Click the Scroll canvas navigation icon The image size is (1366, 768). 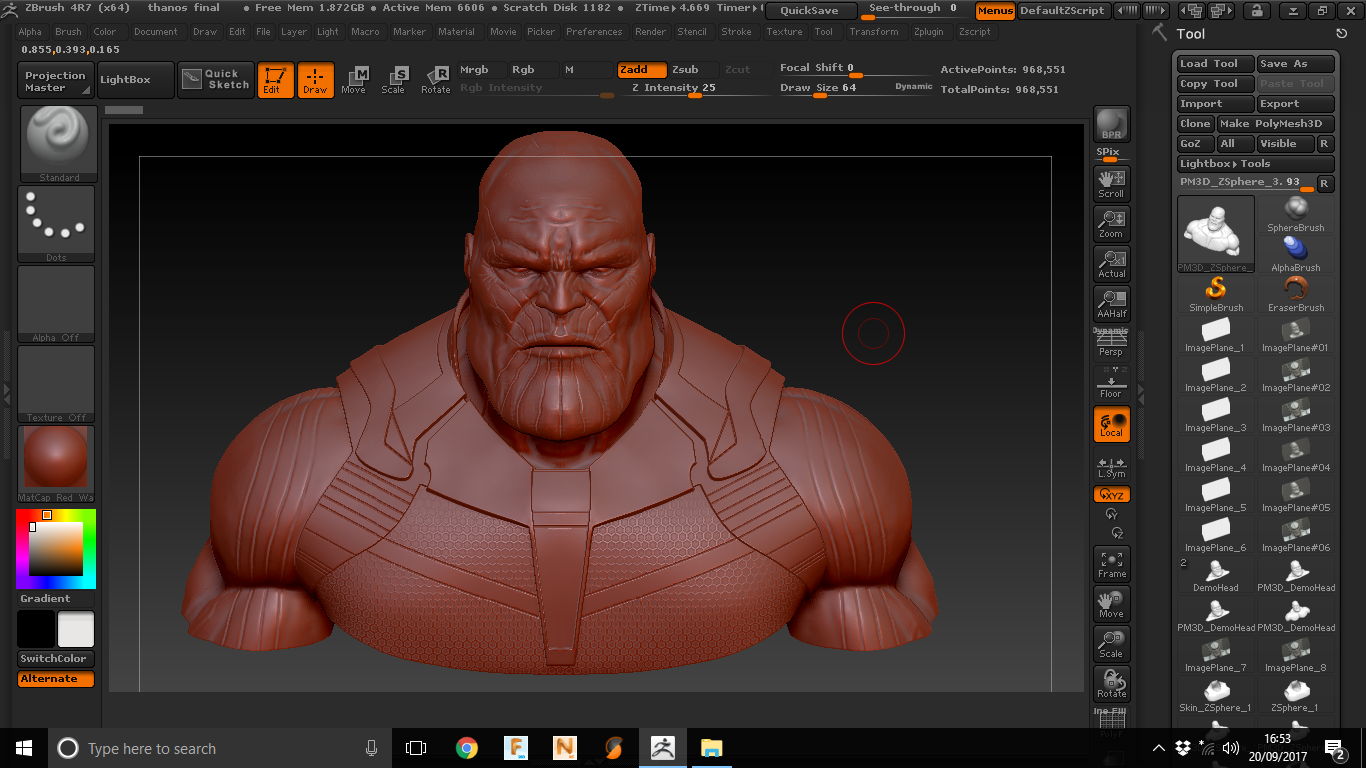click(1111, 184)
